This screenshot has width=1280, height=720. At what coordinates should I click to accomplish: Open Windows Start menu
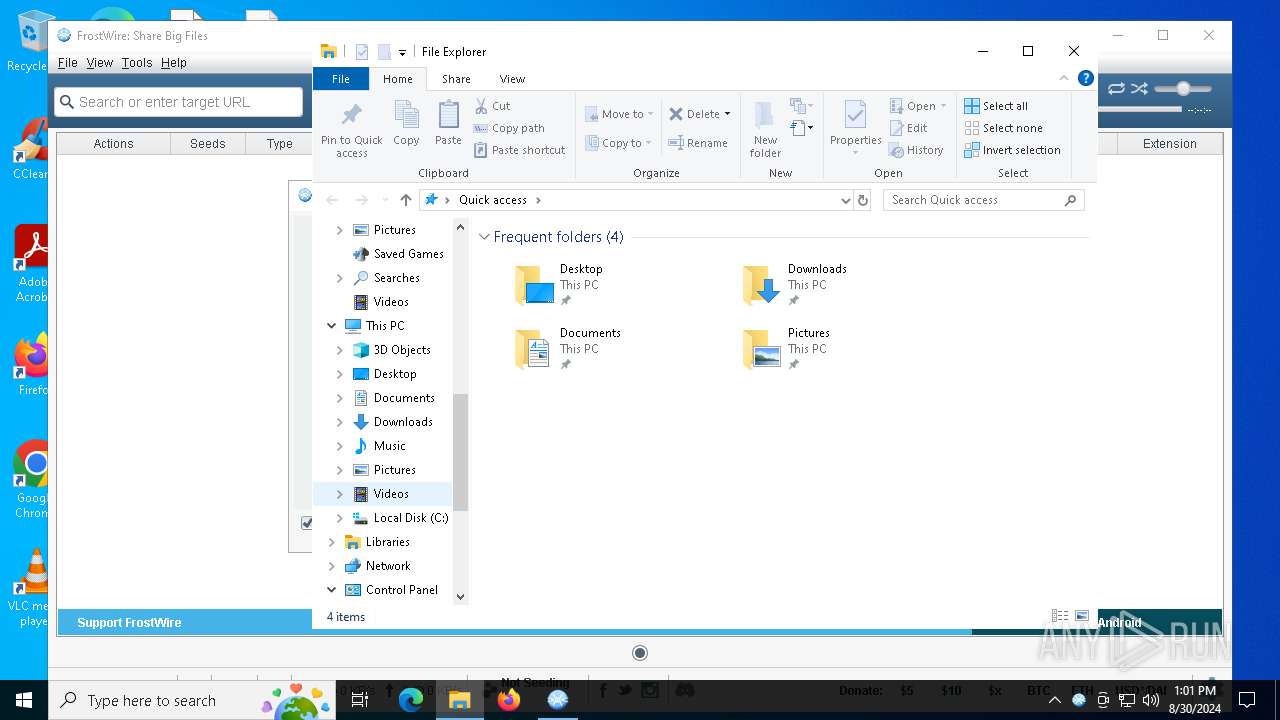(24, 700)
